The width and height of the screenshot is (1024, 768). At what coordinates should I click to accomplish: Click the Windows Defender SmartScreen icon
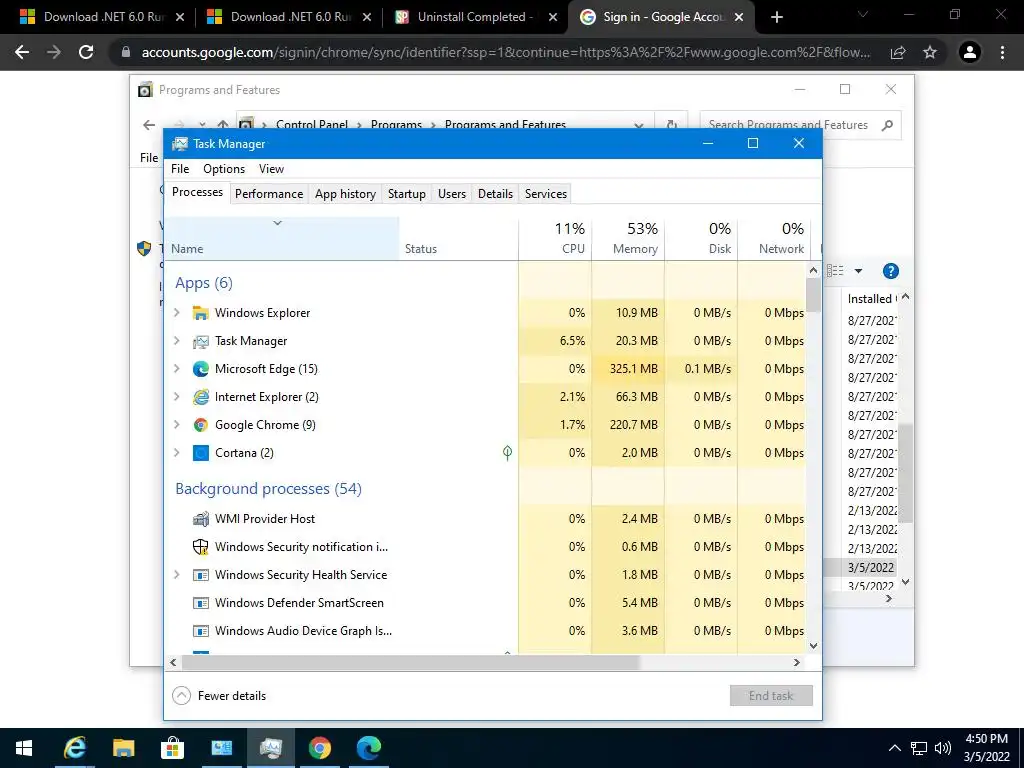(200, 603)
